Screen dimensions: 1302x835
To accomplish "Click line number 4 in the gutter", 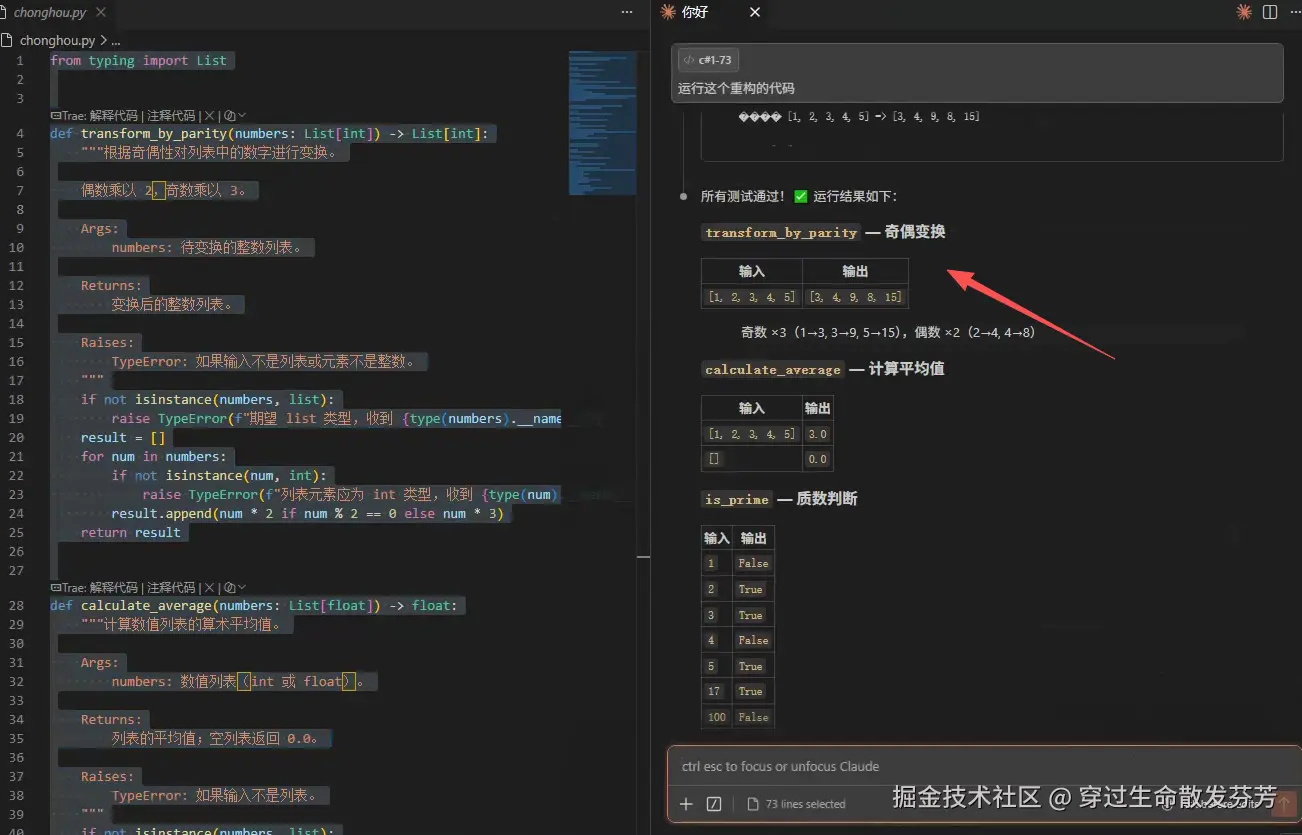I will 20,134.
